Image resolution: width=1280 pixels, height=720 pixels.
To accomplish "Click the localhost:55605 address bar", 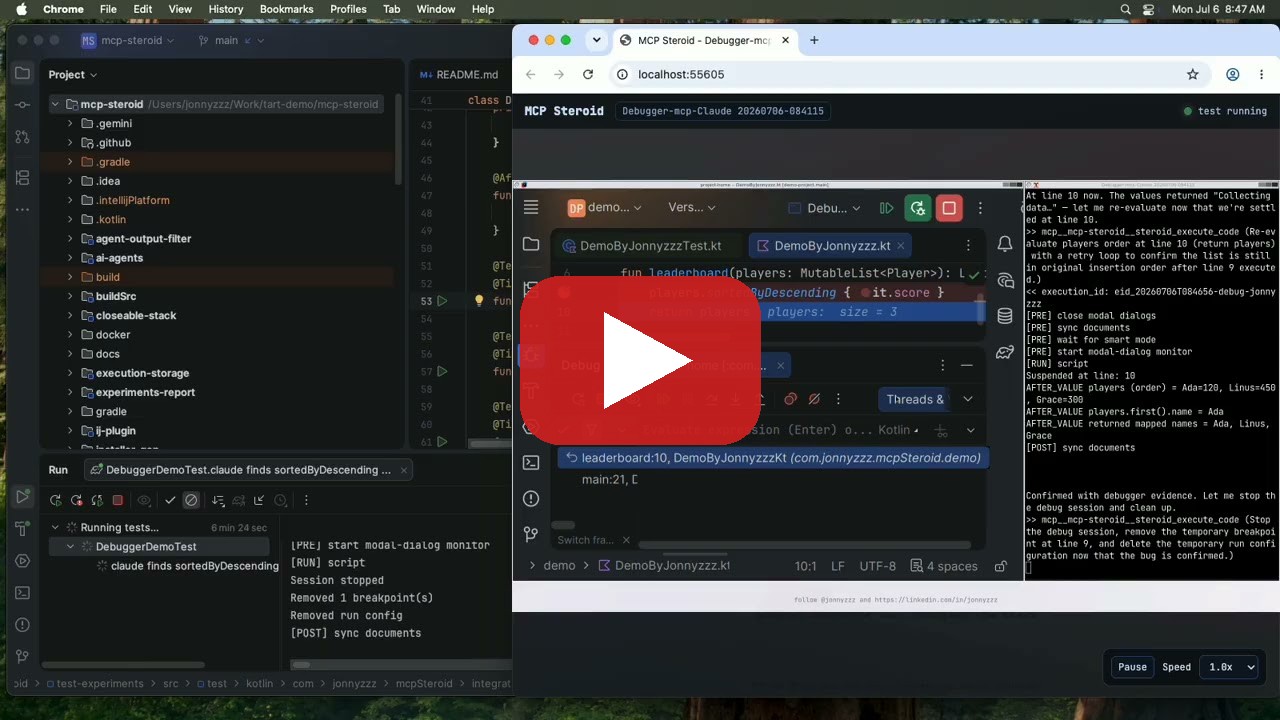I will [x=680, y=74].
